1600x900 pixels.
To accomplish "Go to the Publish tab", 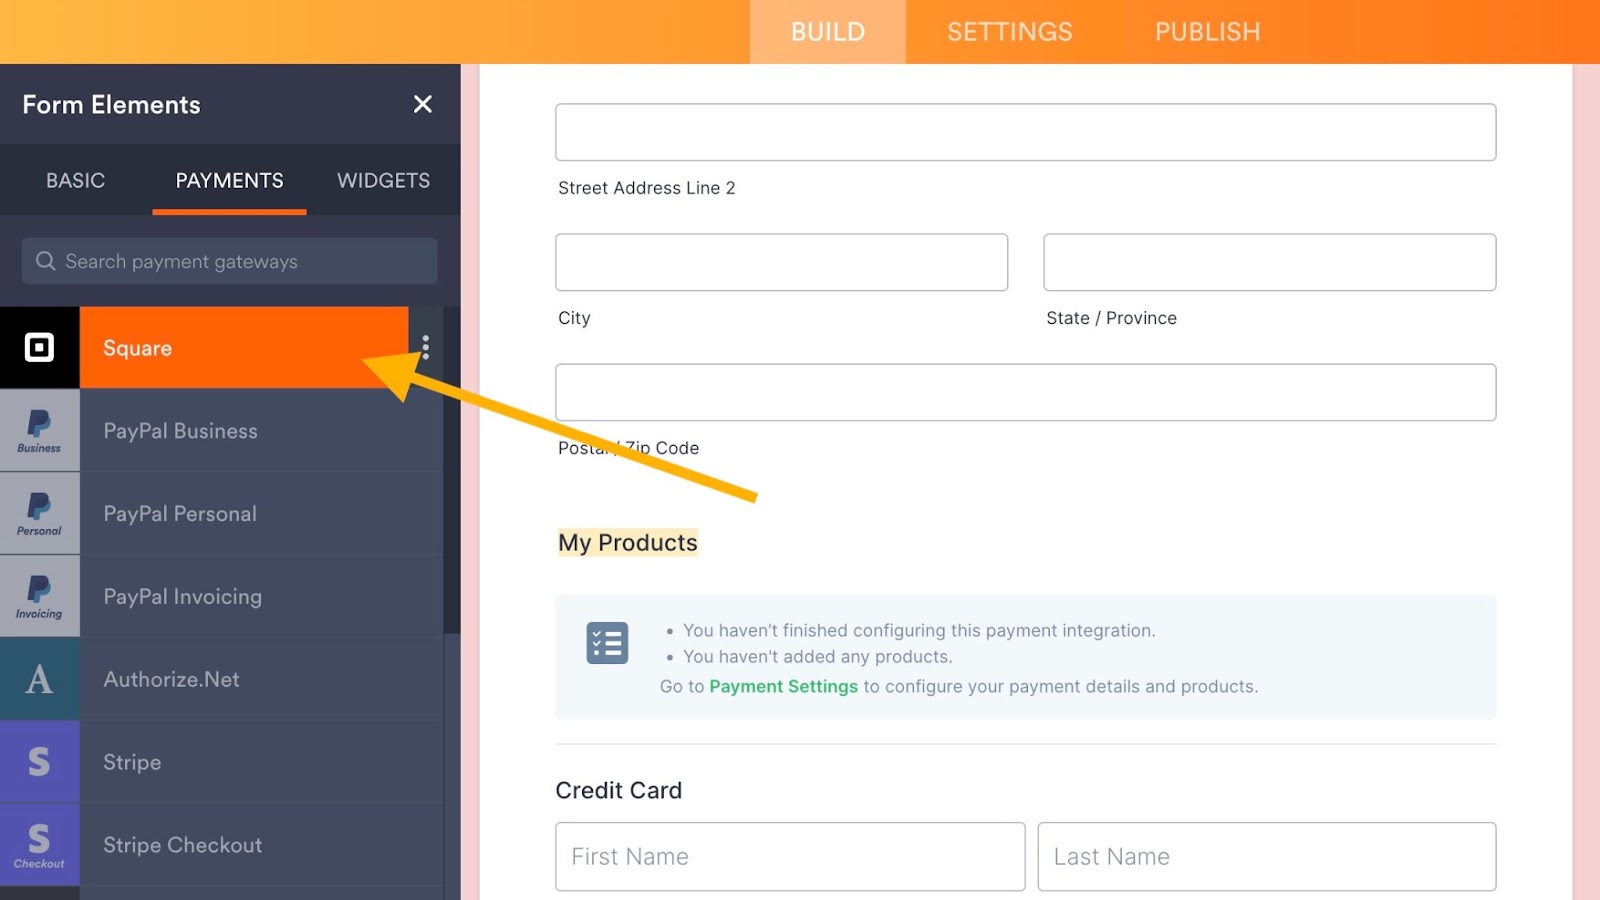I will click(1207, 32).
